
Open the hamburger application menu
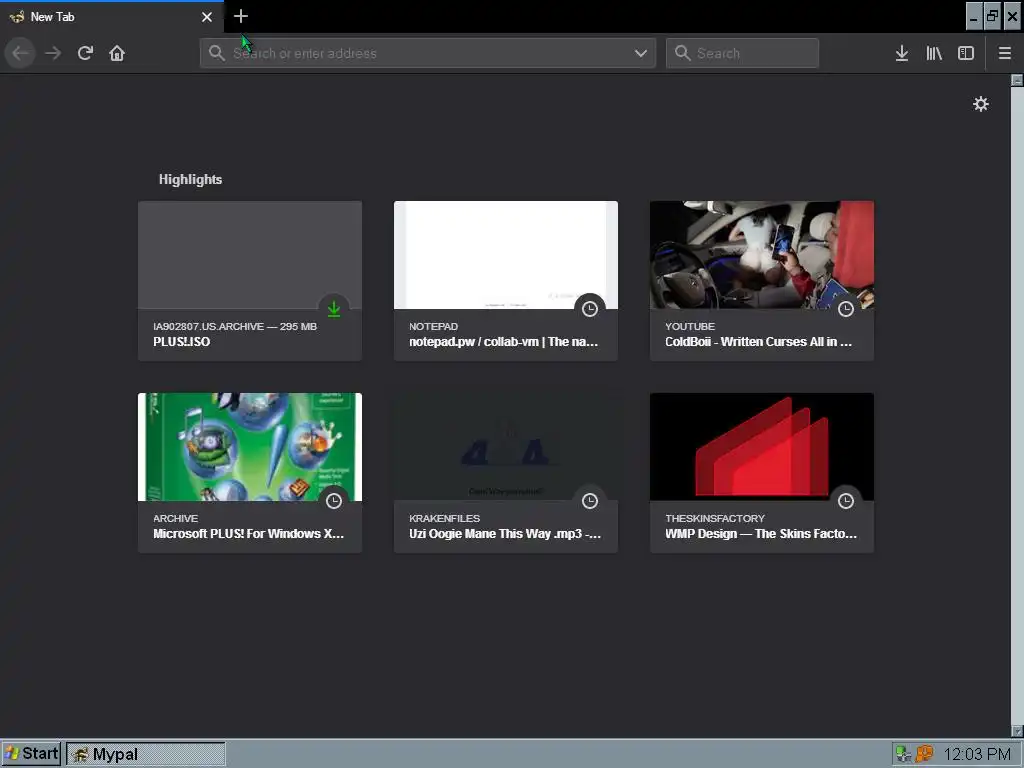(1005, 53)
